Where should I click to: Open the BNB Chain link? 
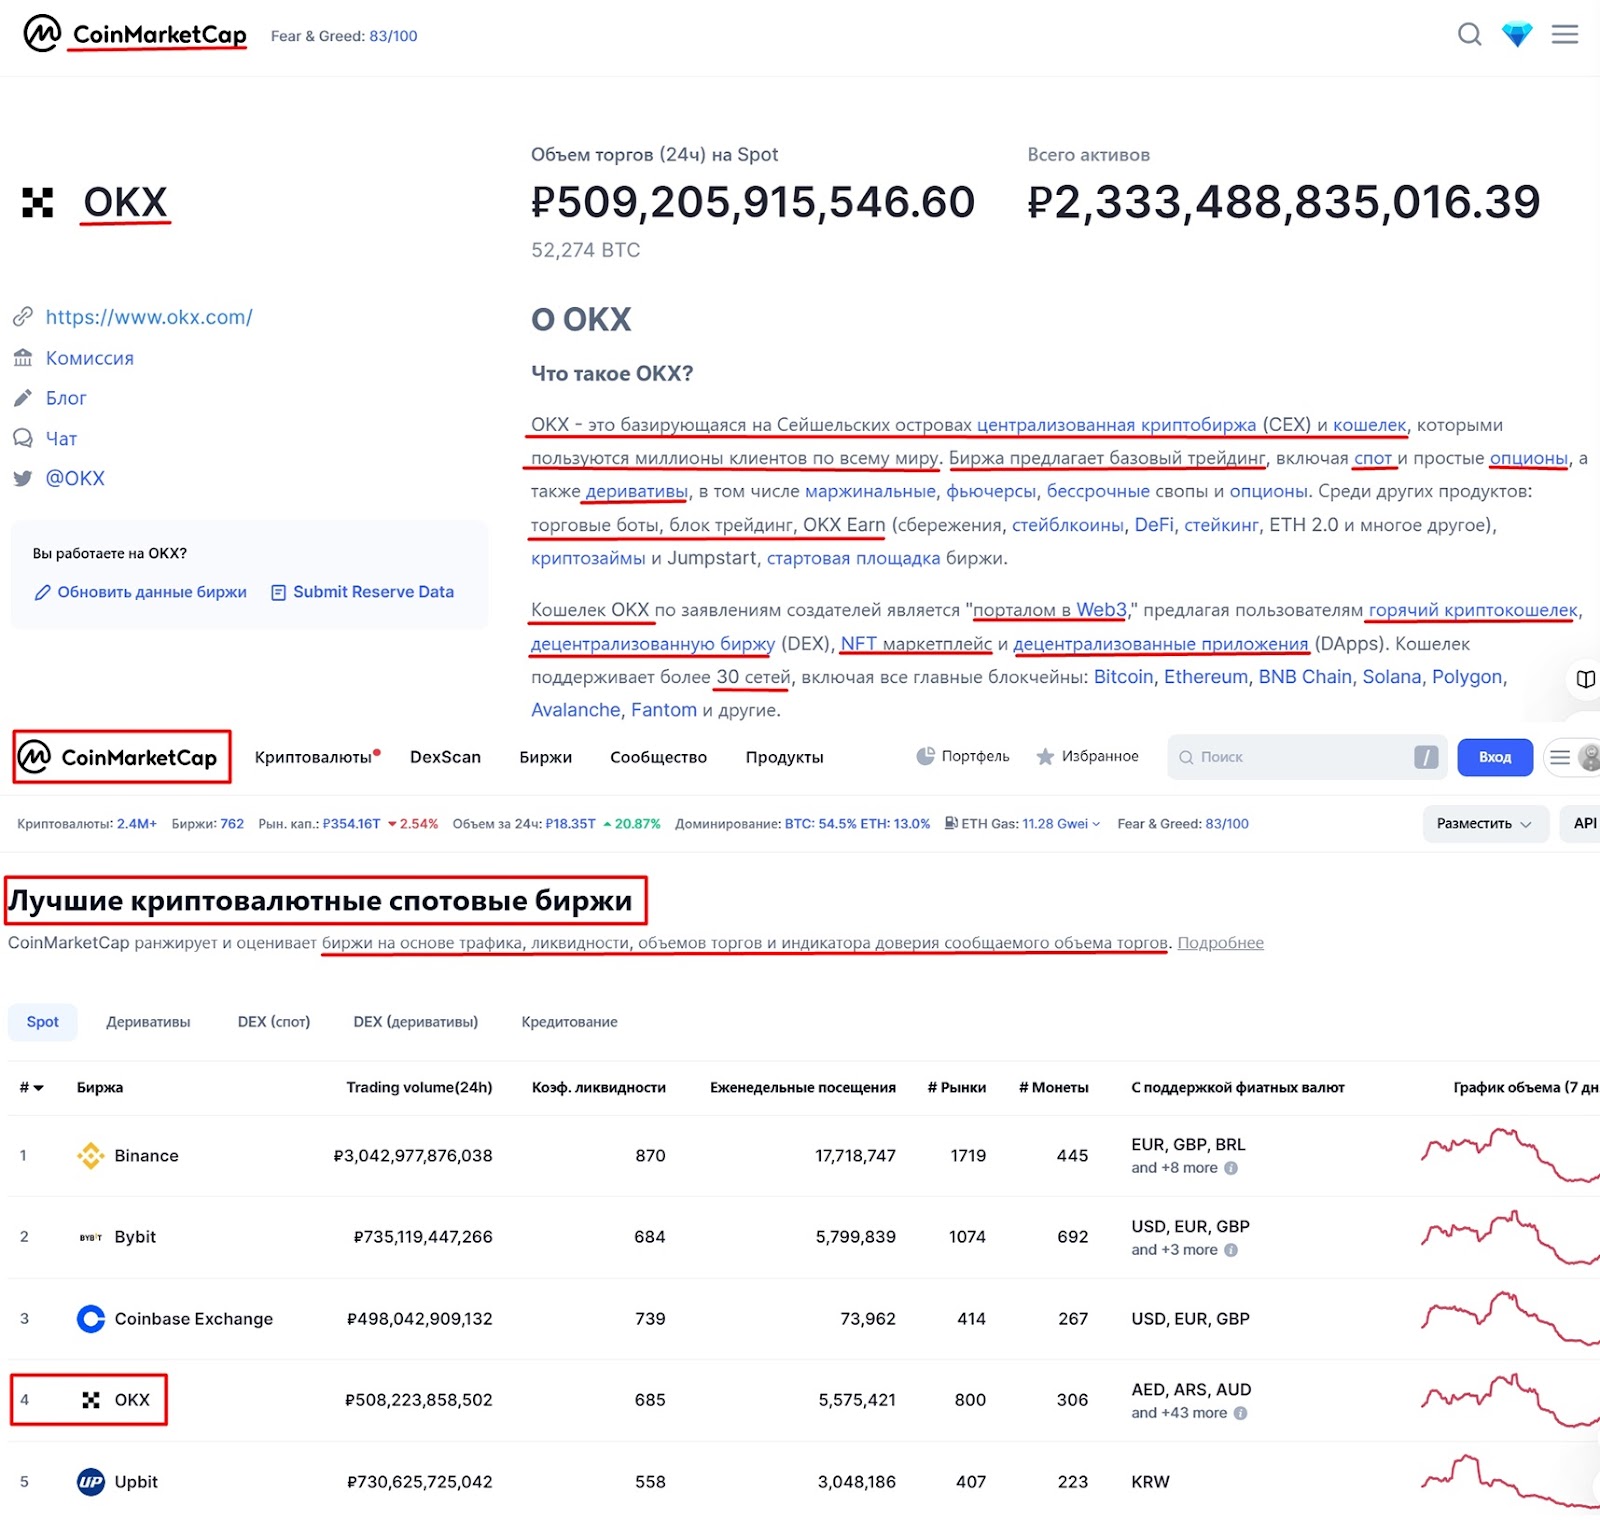(x=1305, y=677)
